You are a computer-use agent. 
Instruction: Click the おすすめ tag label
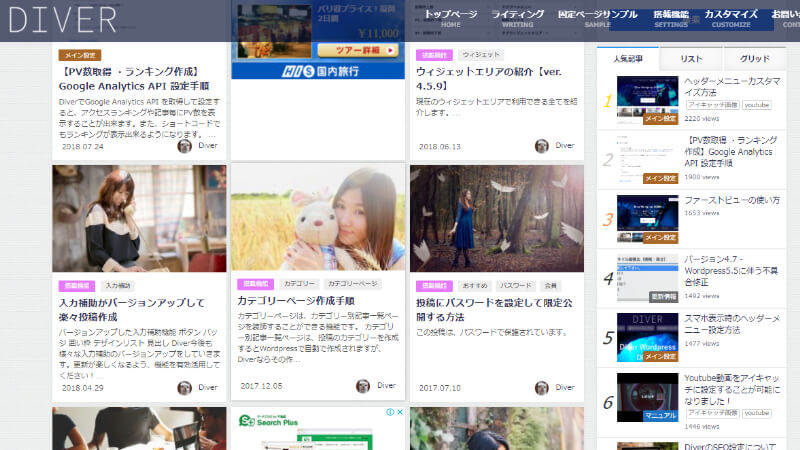coord(475,286)
